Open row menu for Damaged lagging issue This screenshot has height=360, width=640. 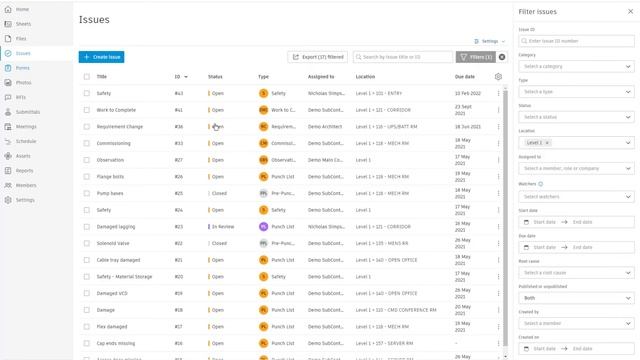pos(498,227)
